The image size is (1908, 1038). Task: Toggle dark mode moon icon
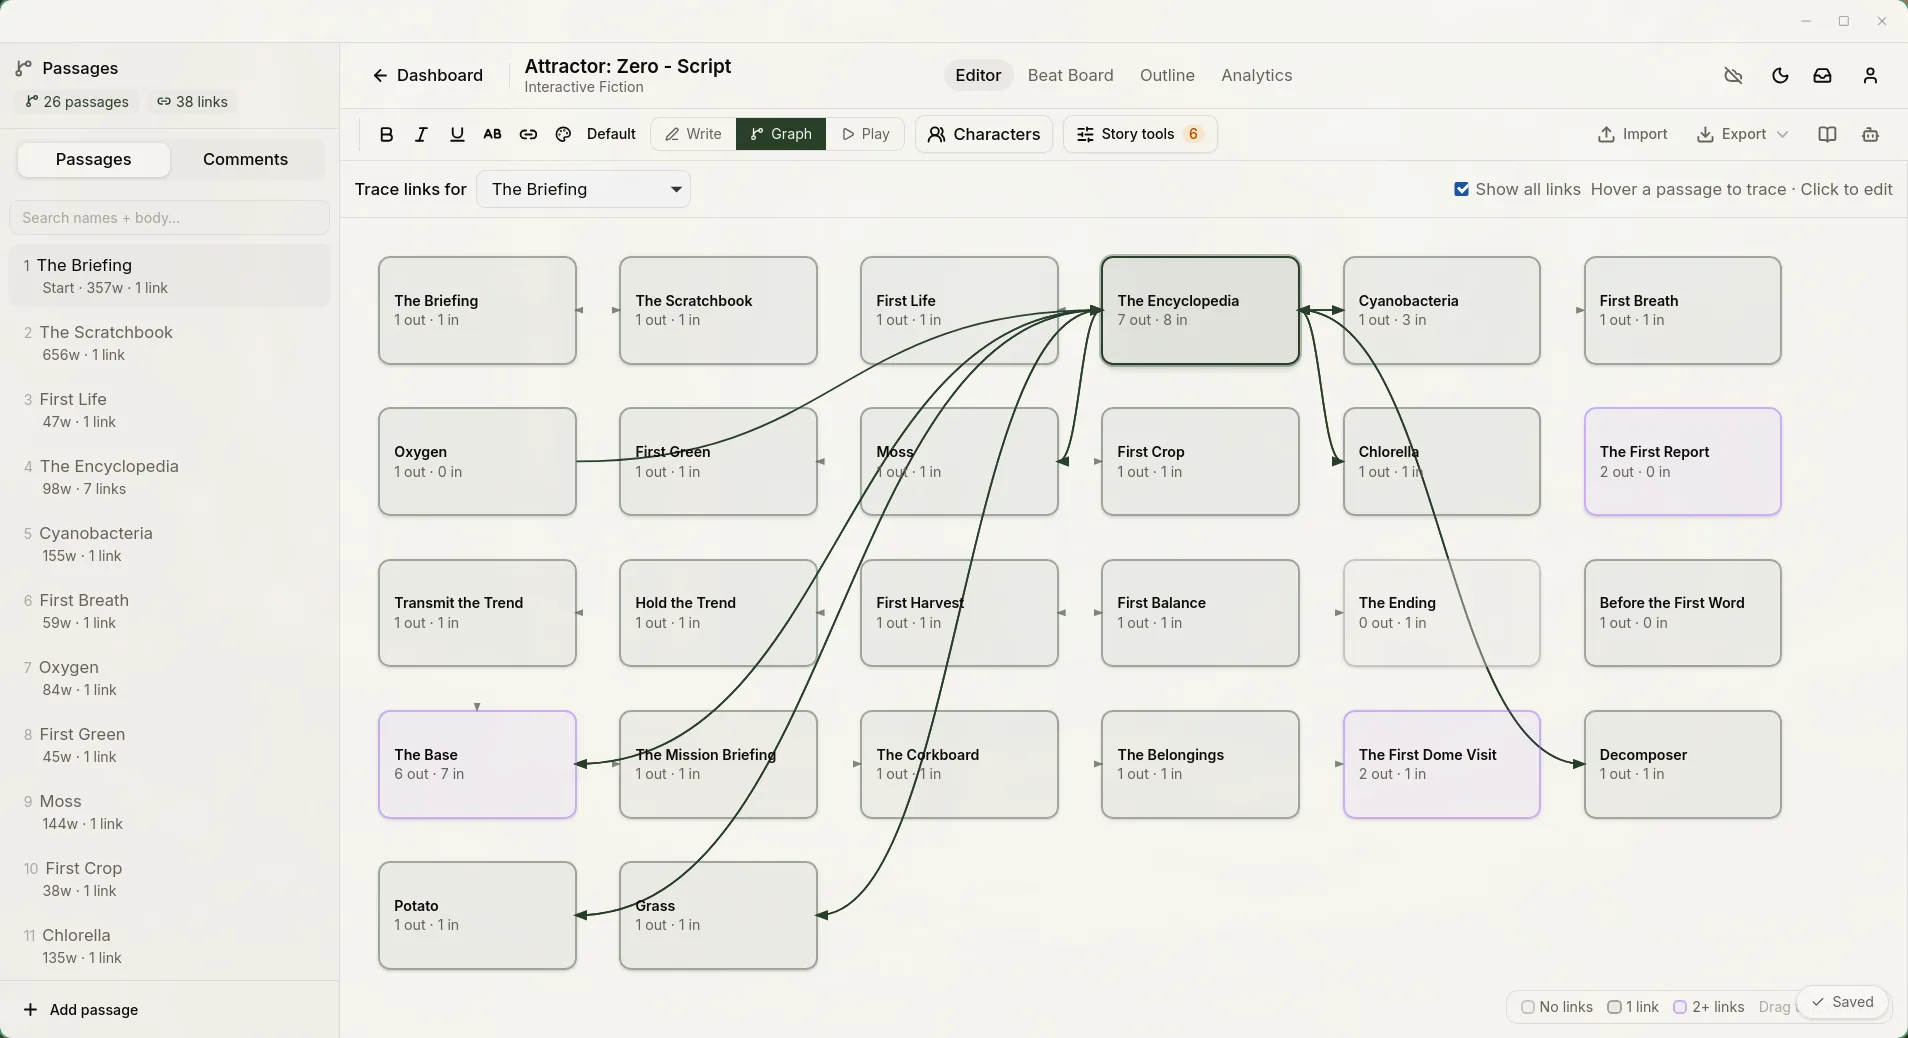coord(1780,75)
